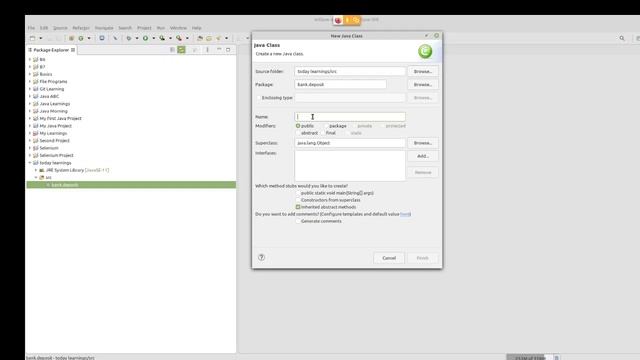This screenshot has width=640, height=360.
Task: Enable the final modifier checkbox
Action: [322, 133]
